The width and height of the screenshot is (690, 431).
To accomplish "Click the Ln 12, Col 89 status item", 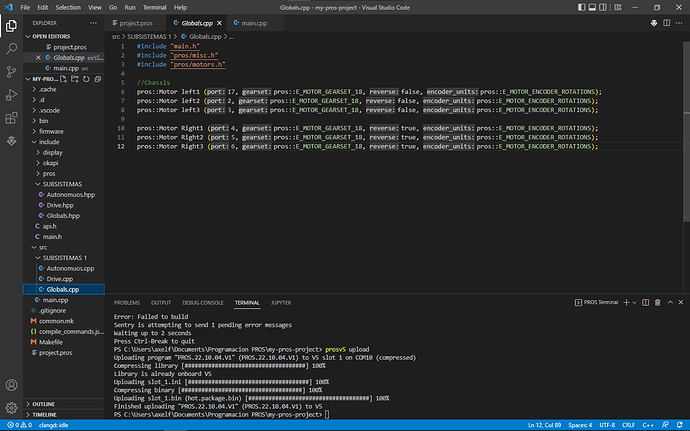I will point(544,425).
